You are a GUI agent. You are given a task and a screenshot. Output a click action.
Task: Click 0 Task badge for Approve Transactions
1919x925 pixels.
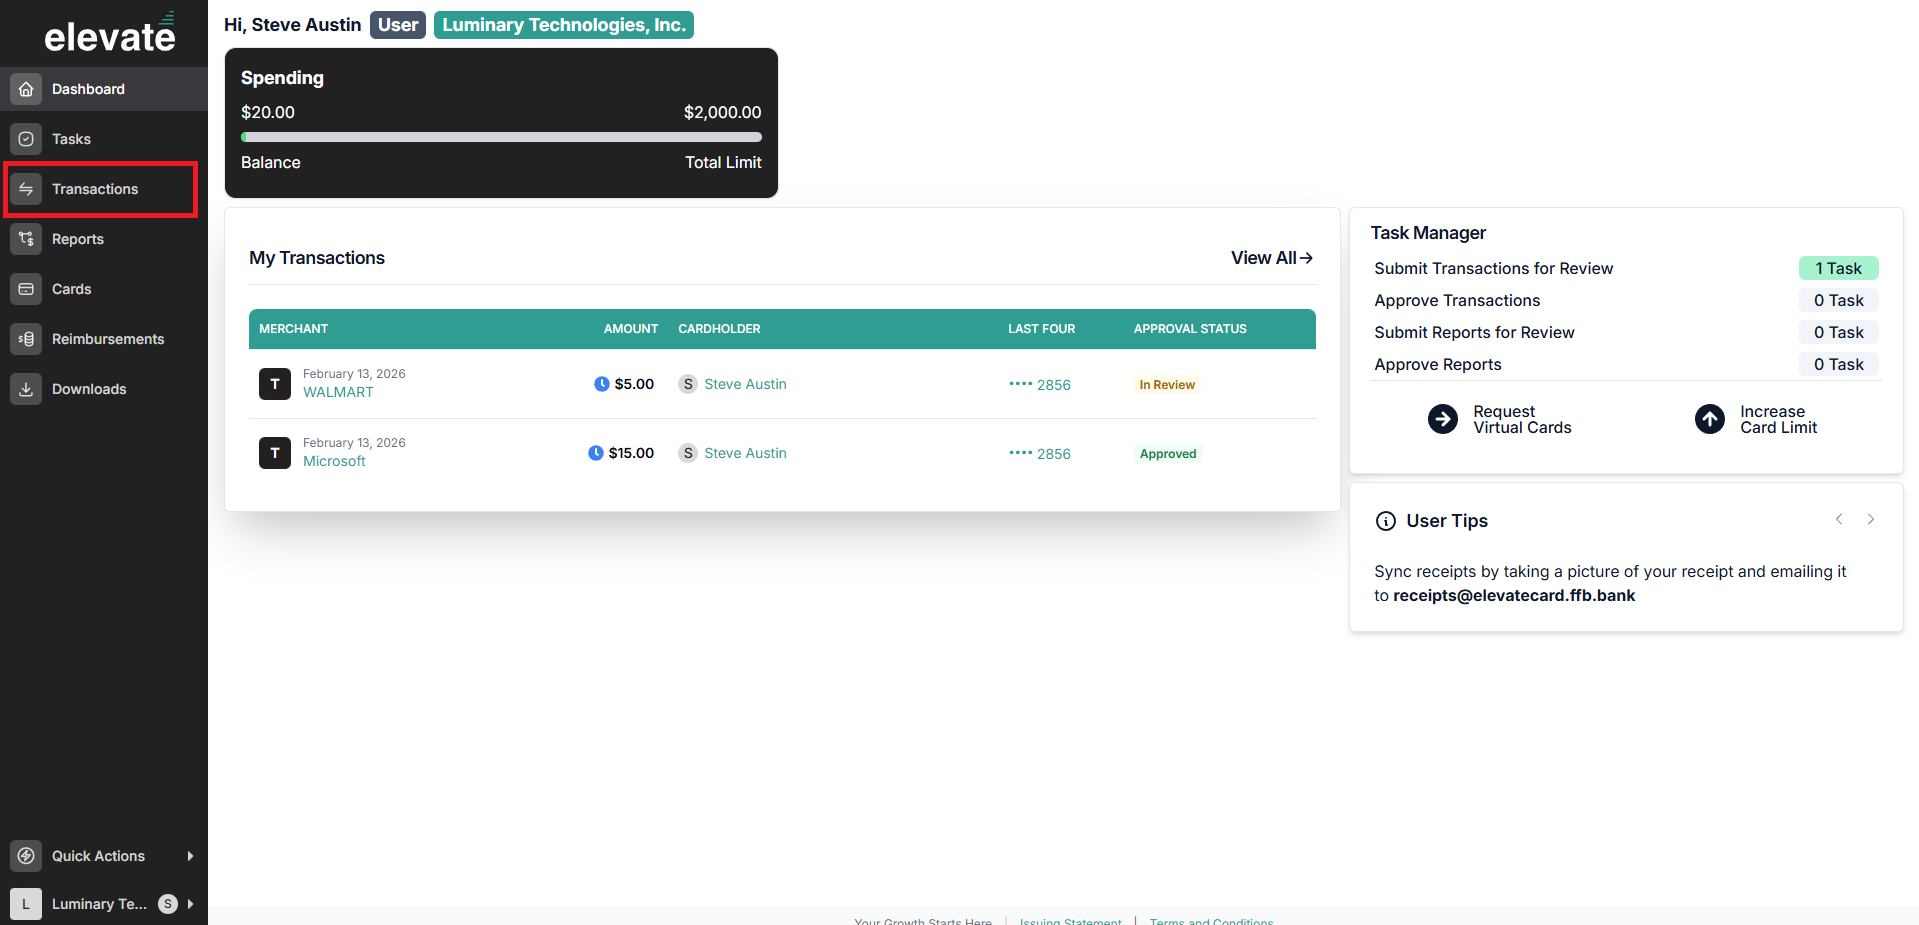1839,300
